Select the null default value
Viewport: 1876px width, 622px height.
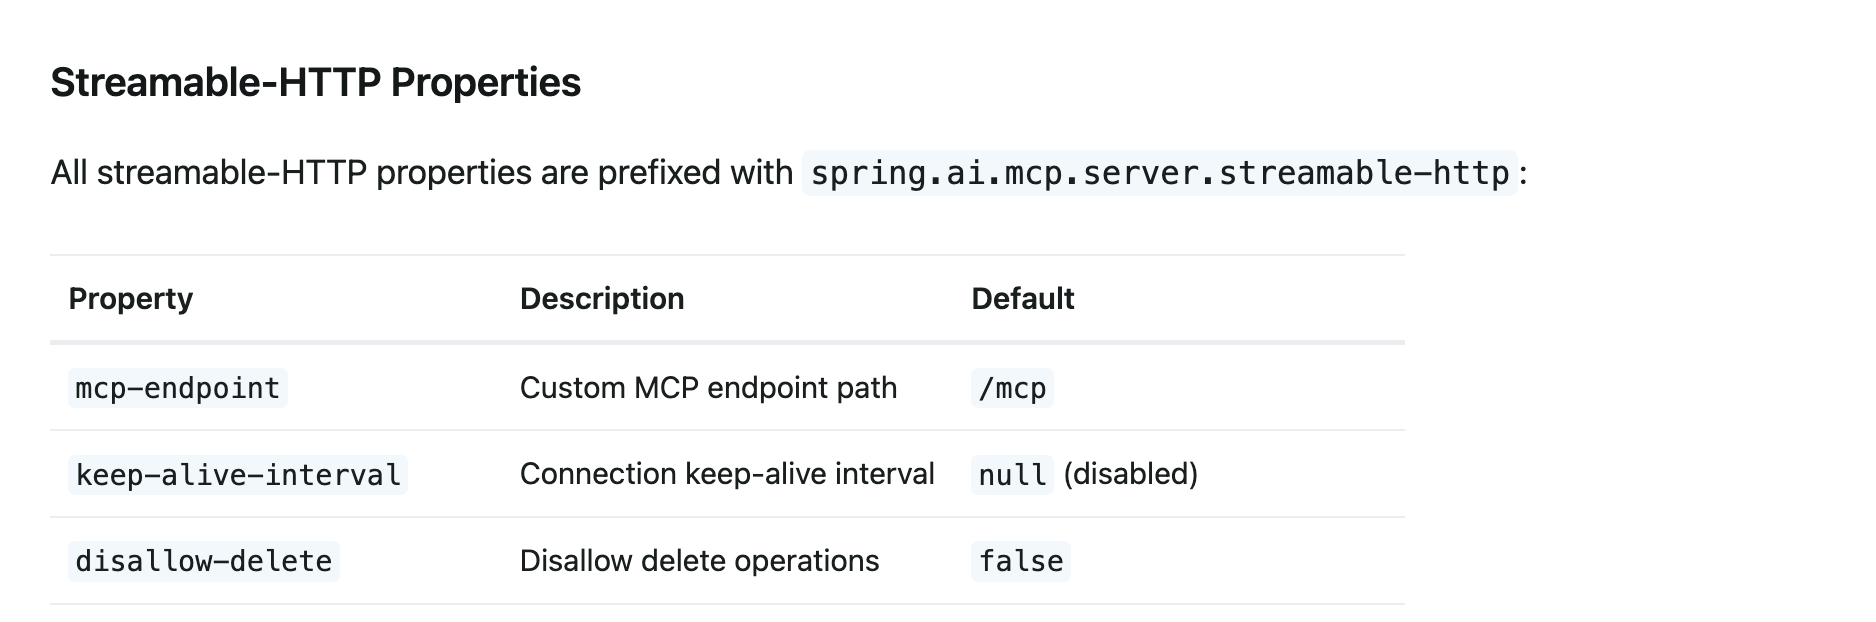click(1012, 474)
